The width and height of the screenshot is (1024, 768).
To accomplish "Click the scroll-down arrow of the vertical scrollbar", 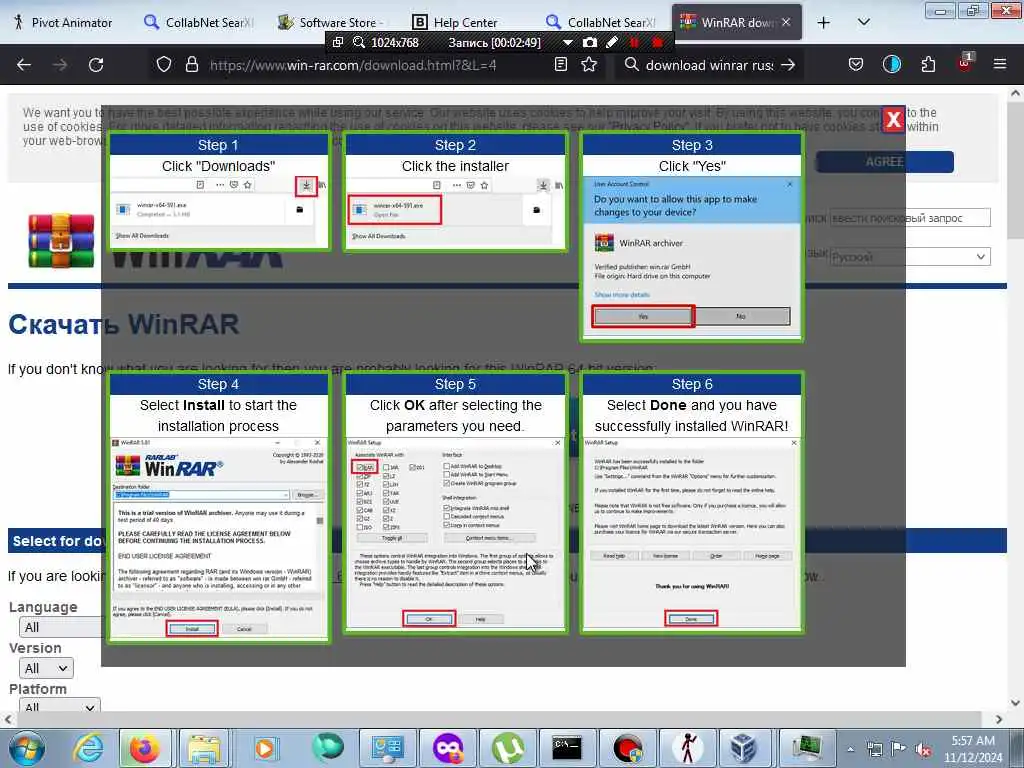I will [1015, 703].
